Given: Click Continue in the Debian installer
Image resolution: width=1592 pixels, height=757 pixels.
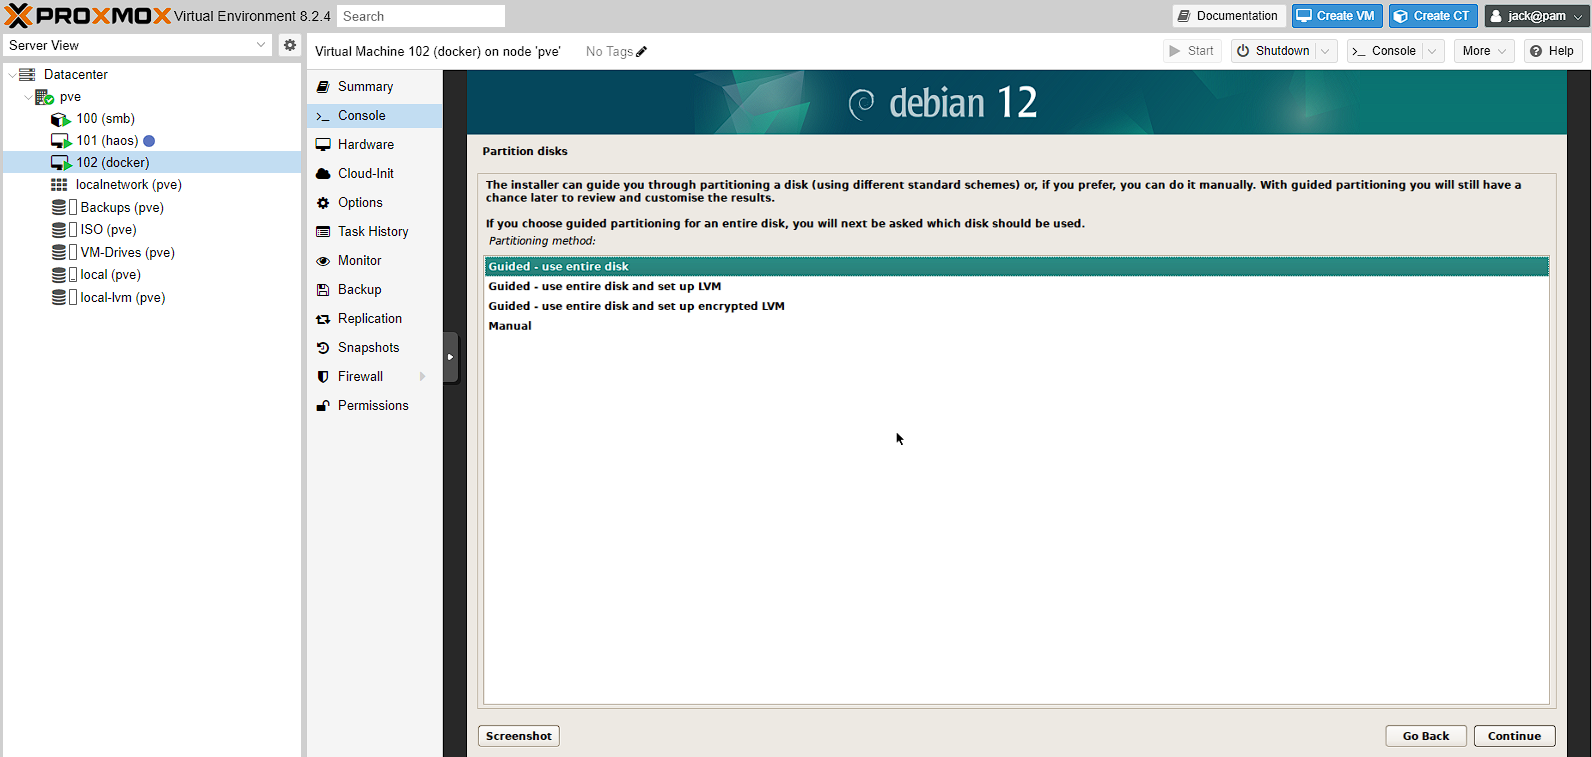Looking at the screenshot, I should coord(1514,736).
